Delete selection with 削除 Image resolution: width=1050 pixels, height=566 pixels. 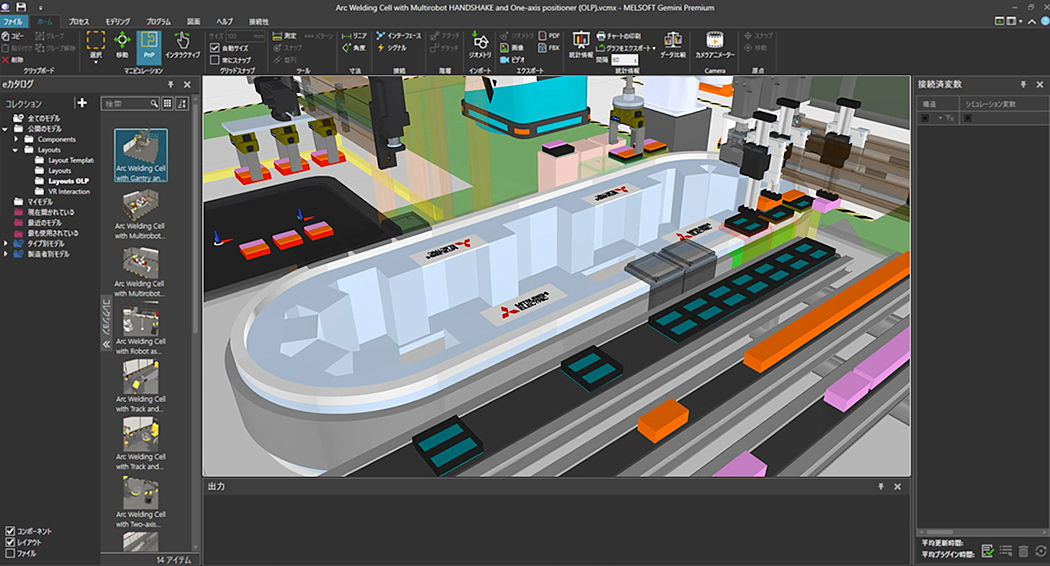13,60
